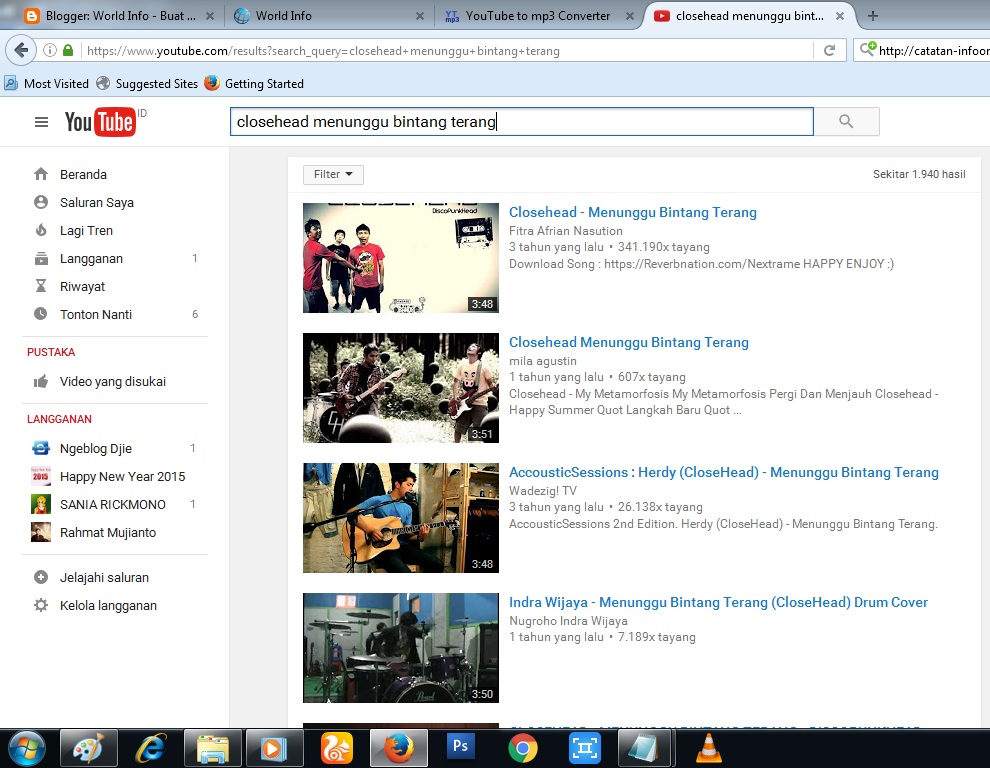The image size is (990, 768).
Task: Open Internet Explorer from the taskbar
Action: click(150, 748)
